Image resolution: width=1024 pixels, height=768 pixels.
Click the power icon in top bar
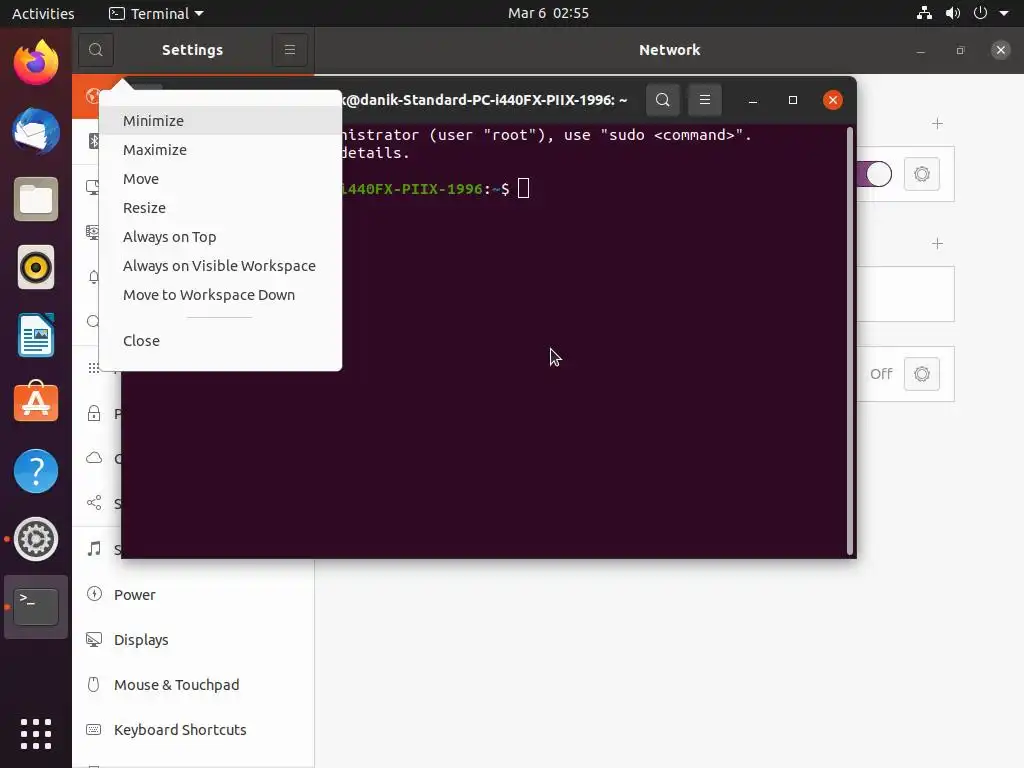980,13
